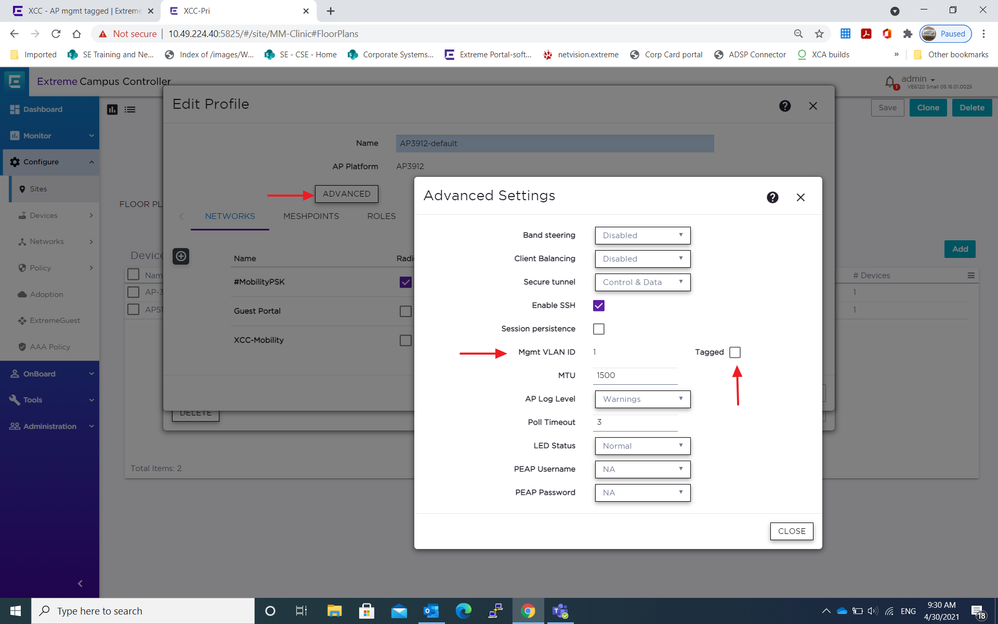Expand Monitor menu in sidebar
The image size is (998, 624).
tap(50, 136)
